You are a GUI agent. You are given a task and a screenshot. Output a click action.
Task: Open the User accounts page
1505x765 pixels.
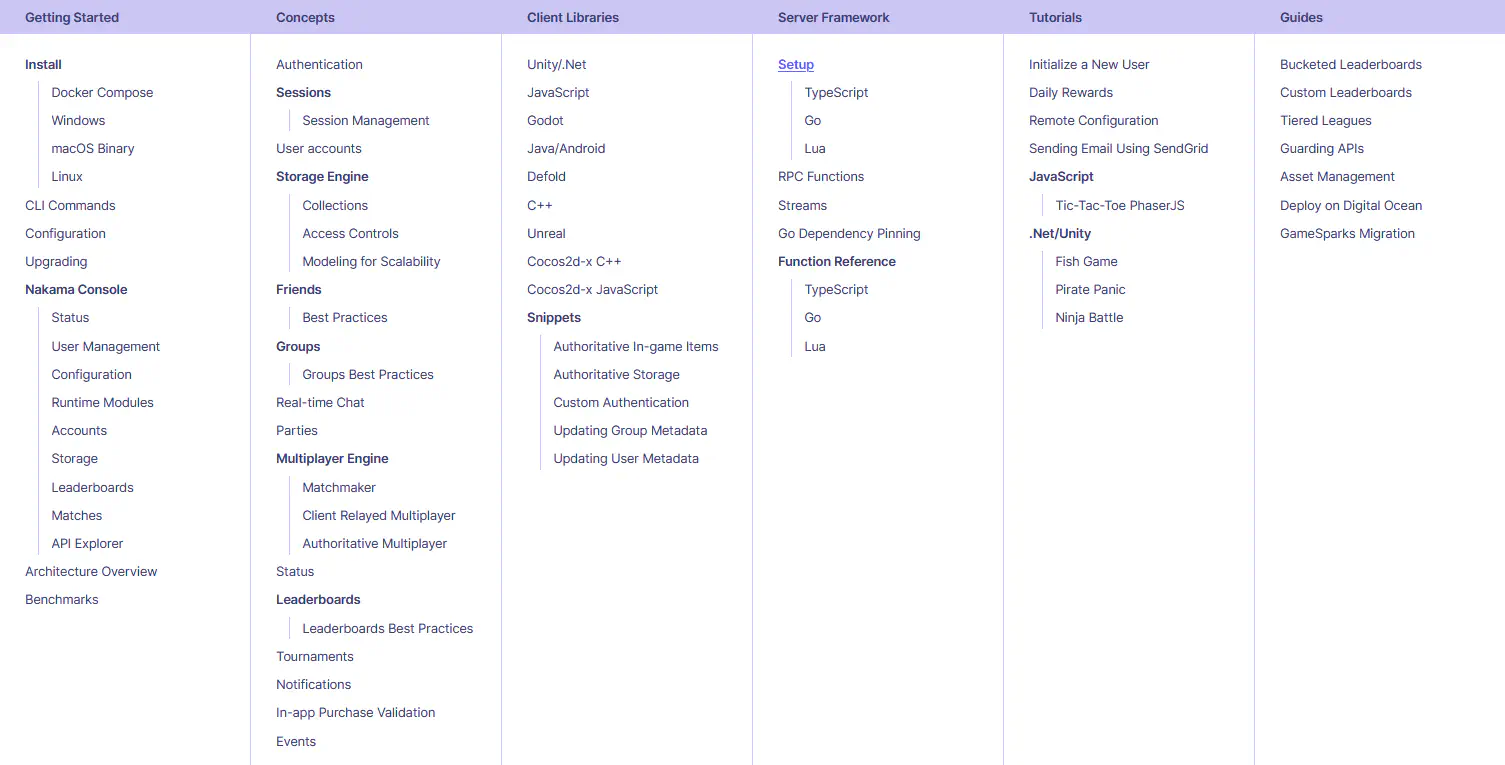(319, 148)
